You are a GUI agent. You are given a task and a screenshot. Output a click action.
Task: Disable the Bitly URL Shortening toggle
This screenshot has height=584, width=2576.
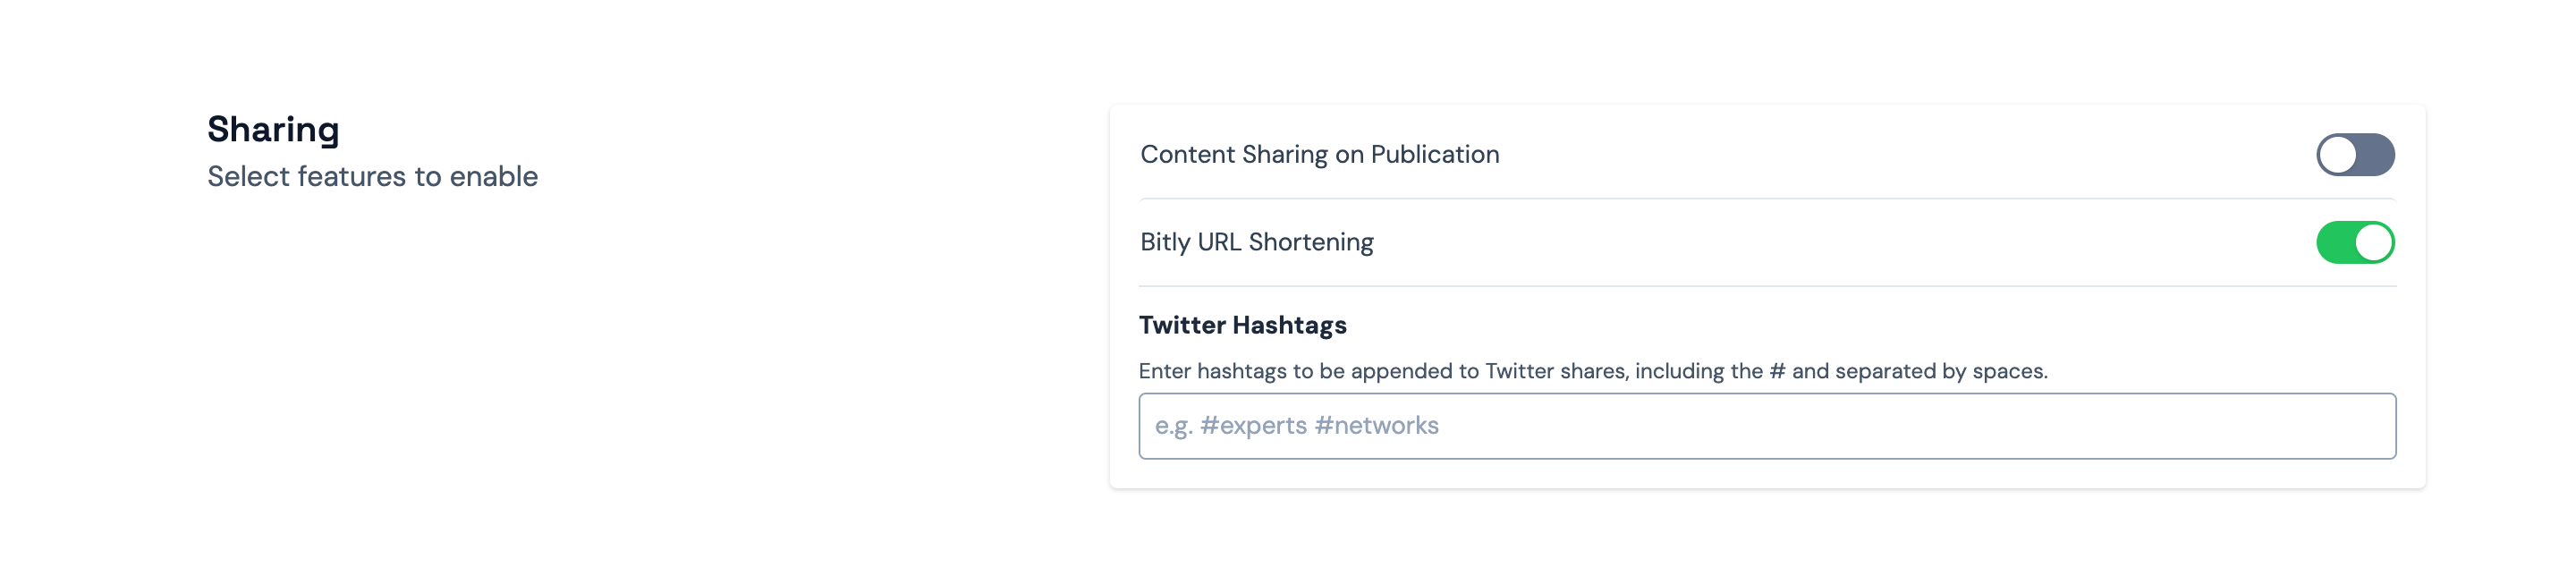click(x=2354, y=242)
